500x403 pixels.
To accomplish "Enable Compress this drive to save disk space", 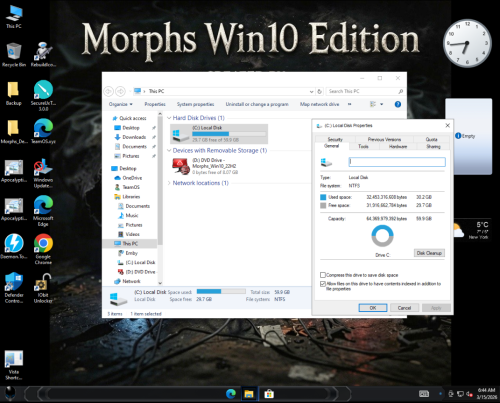I will click(x=322, y=275).
